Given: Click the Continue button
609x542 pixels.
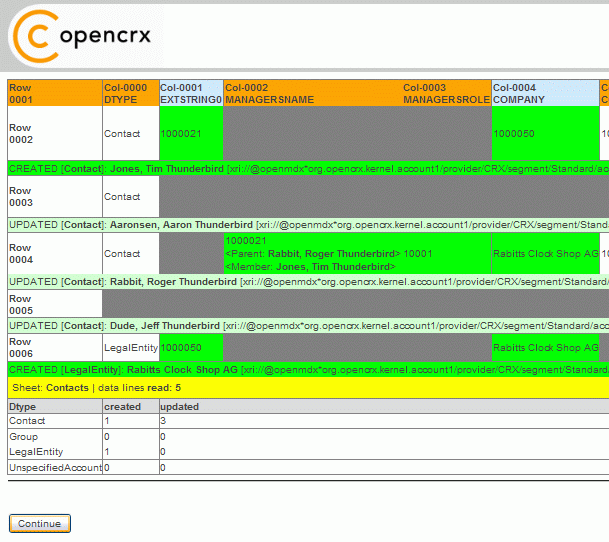Looking at the screenshot, I should click(40, 523).
